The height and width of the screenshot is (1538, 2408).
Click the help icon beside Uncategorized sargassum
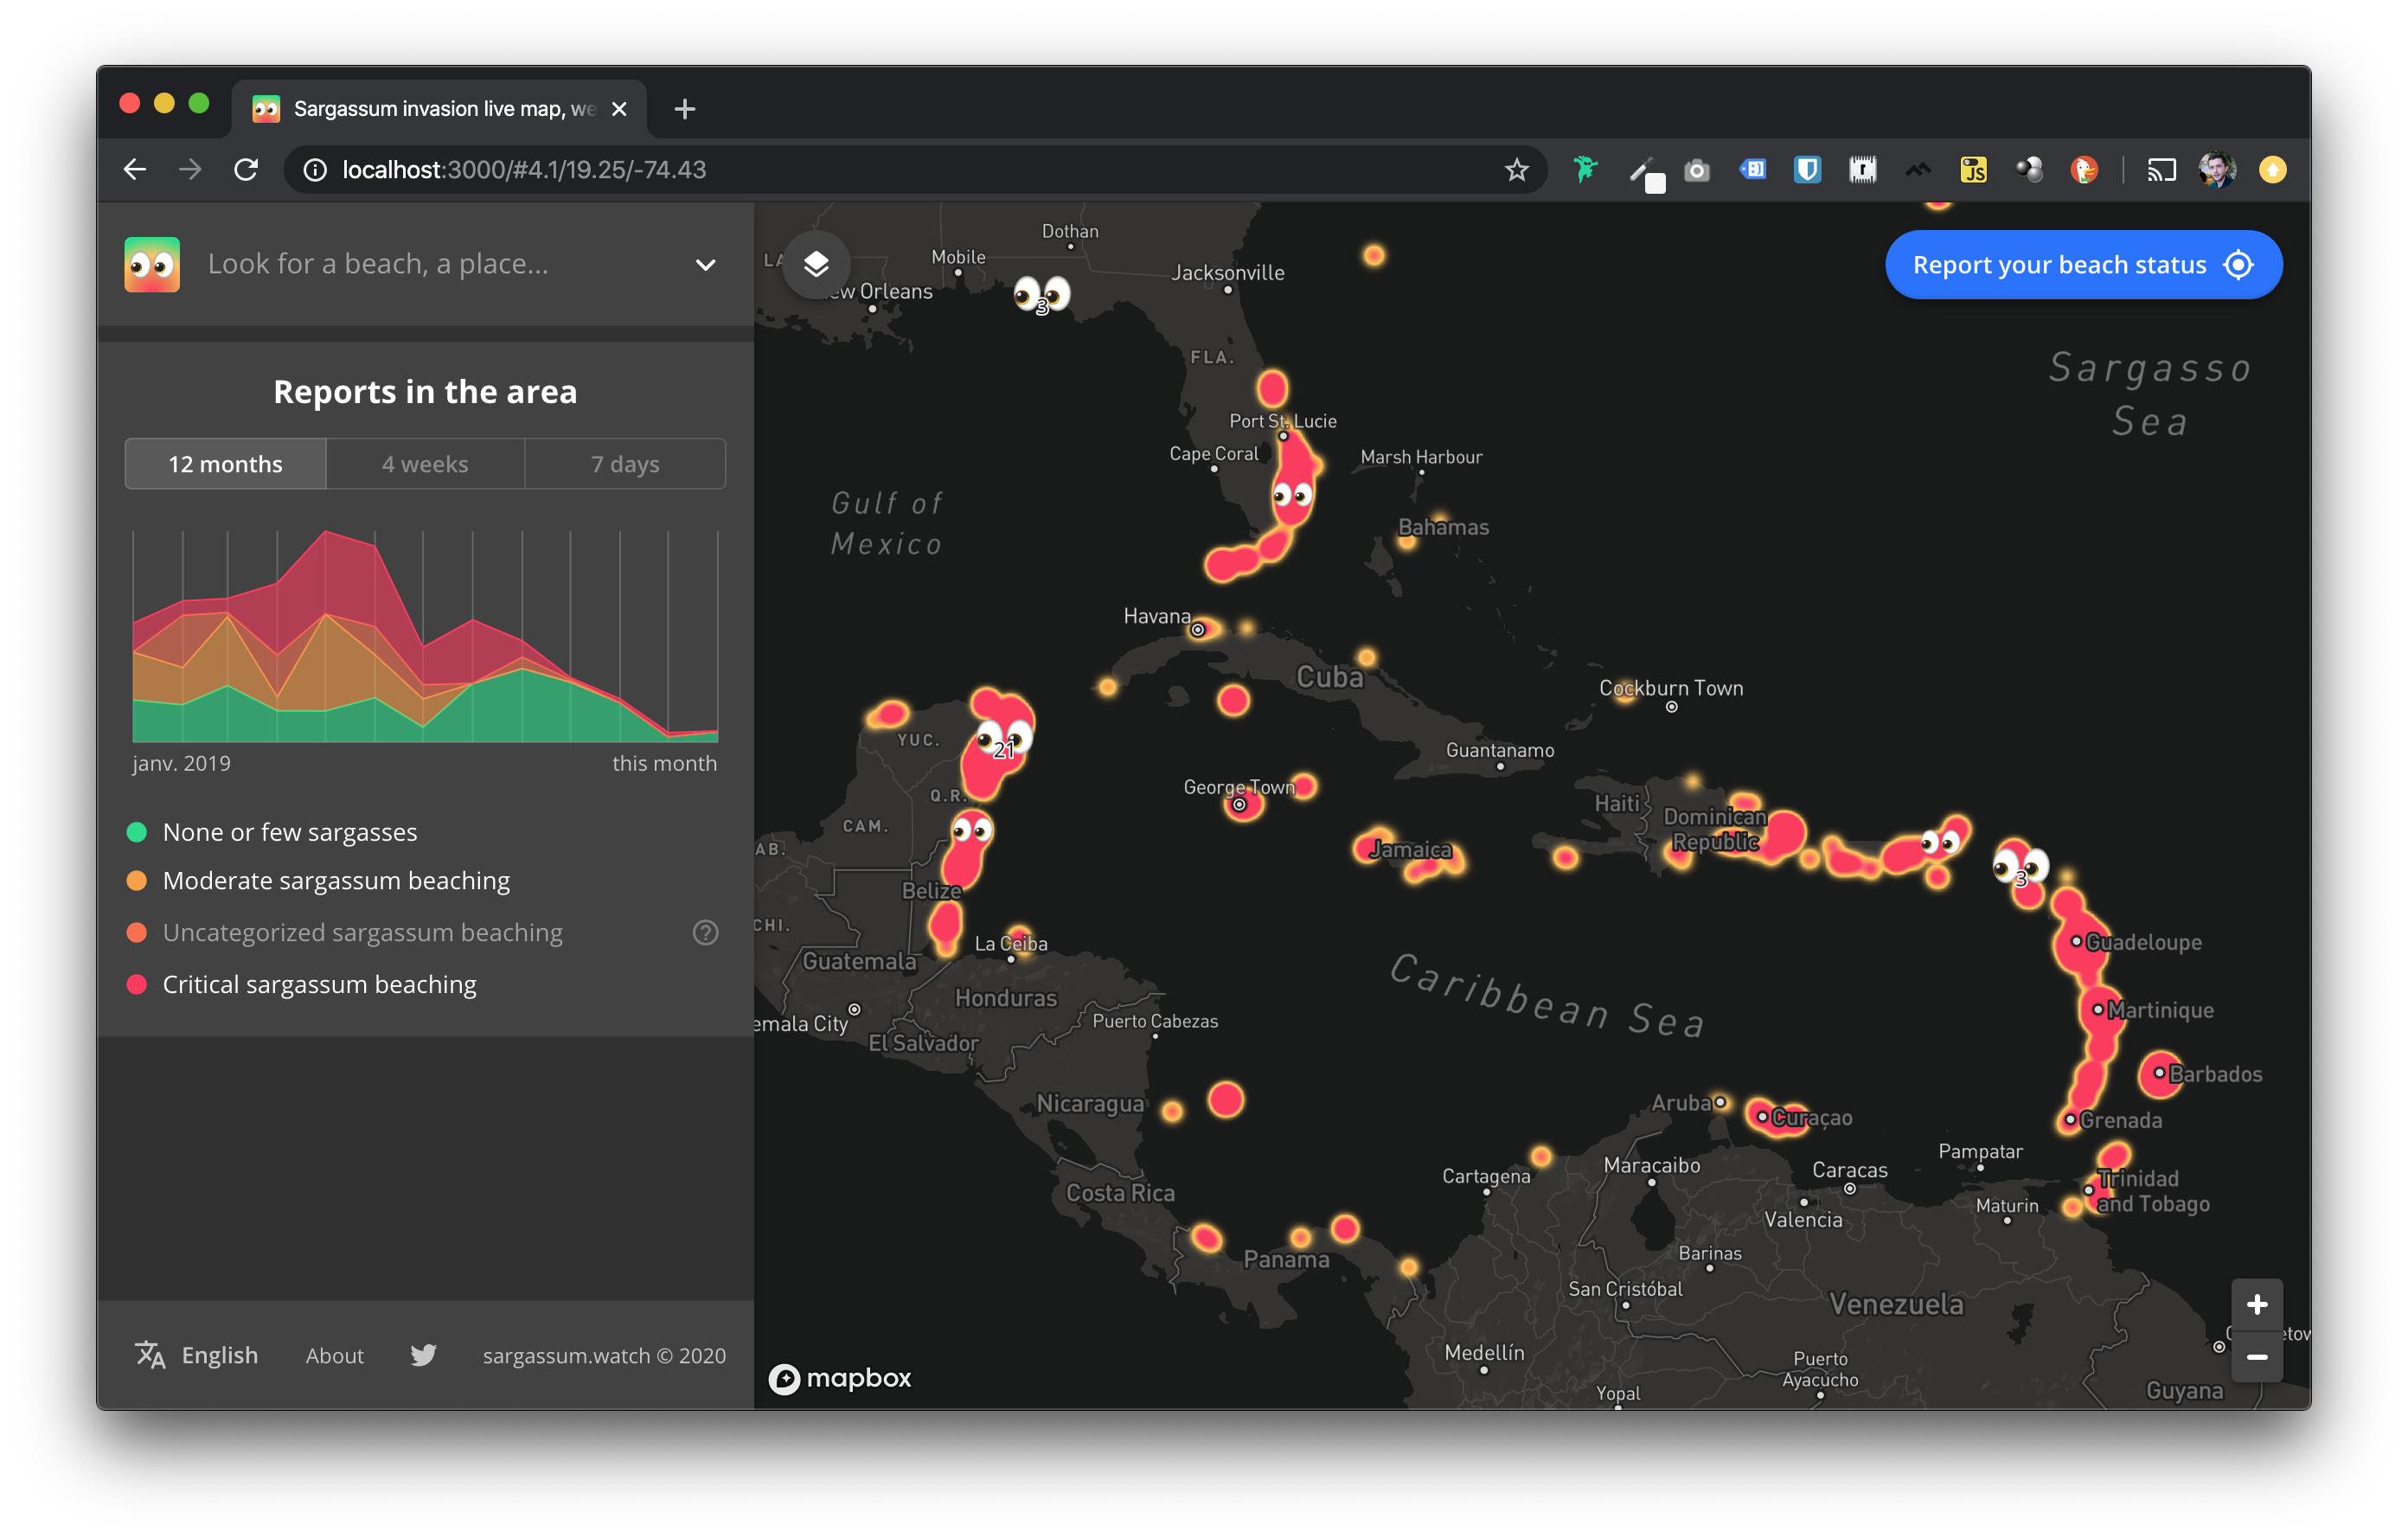tap(705, 932)
